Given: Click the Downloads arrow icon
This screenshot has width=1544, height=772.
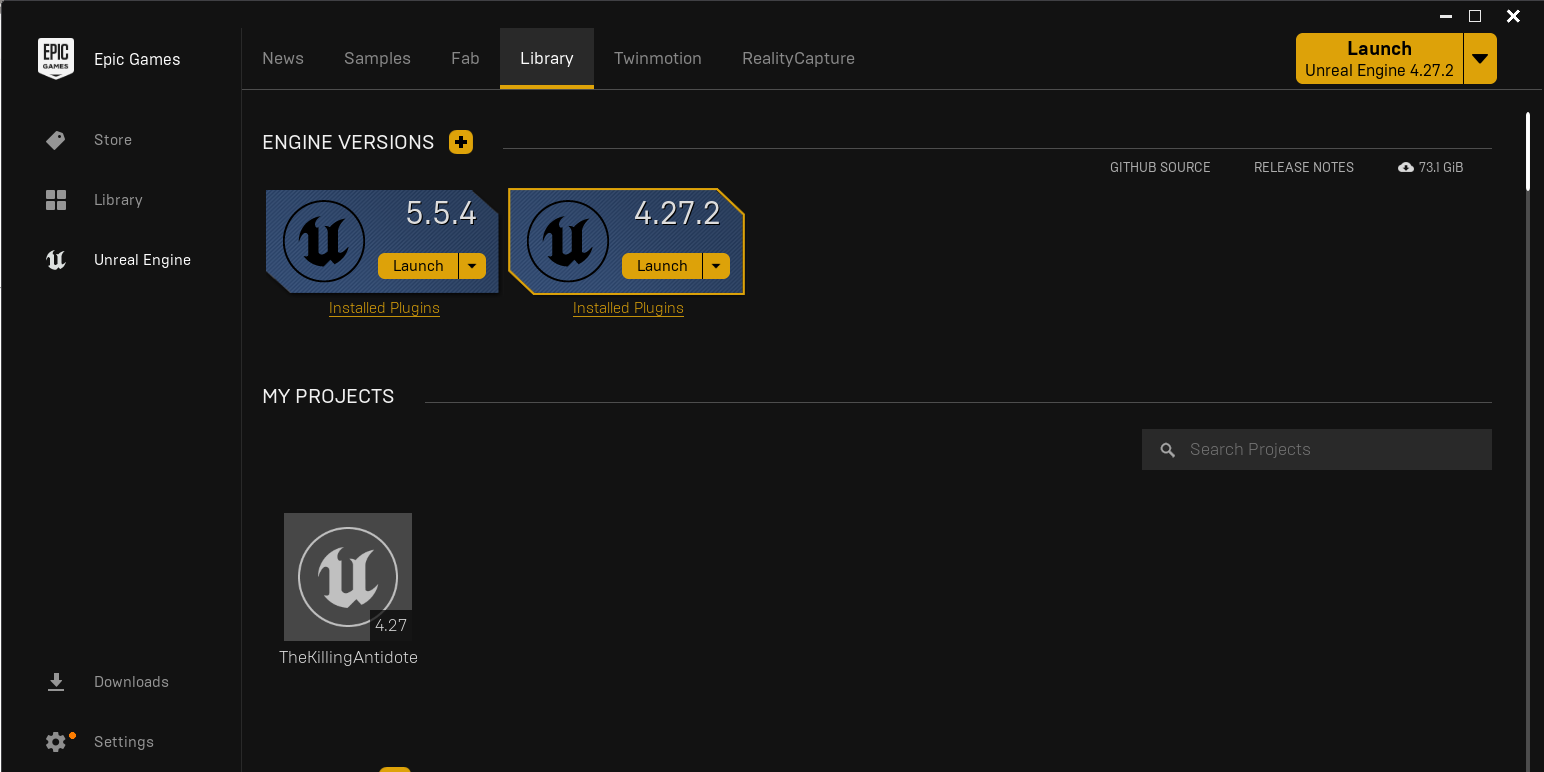Looking at the screenshot, I should (56, 682).
